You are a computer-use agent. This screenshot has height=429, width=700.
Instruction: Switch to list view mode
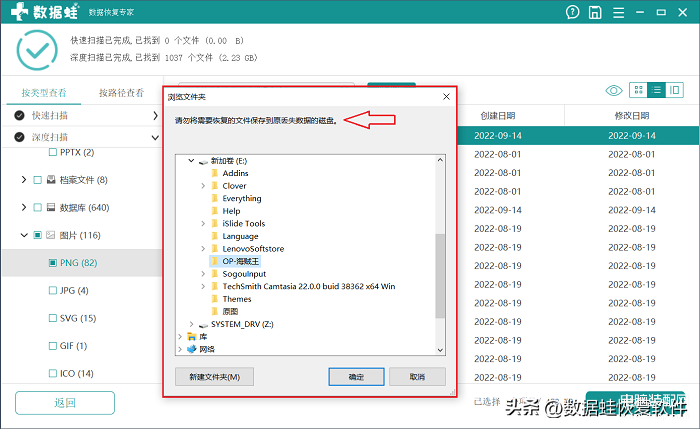point(656,90)
